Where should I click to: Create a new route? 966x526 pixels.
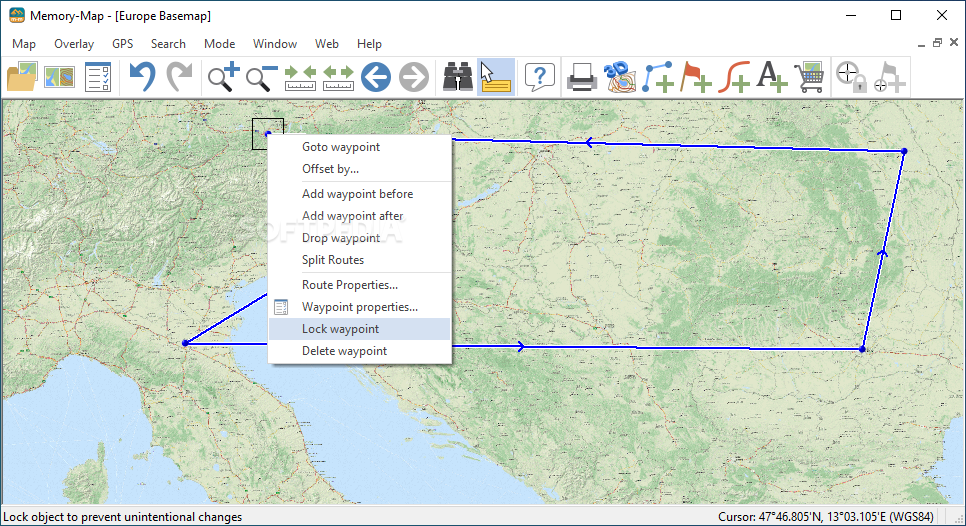(657, 77)
